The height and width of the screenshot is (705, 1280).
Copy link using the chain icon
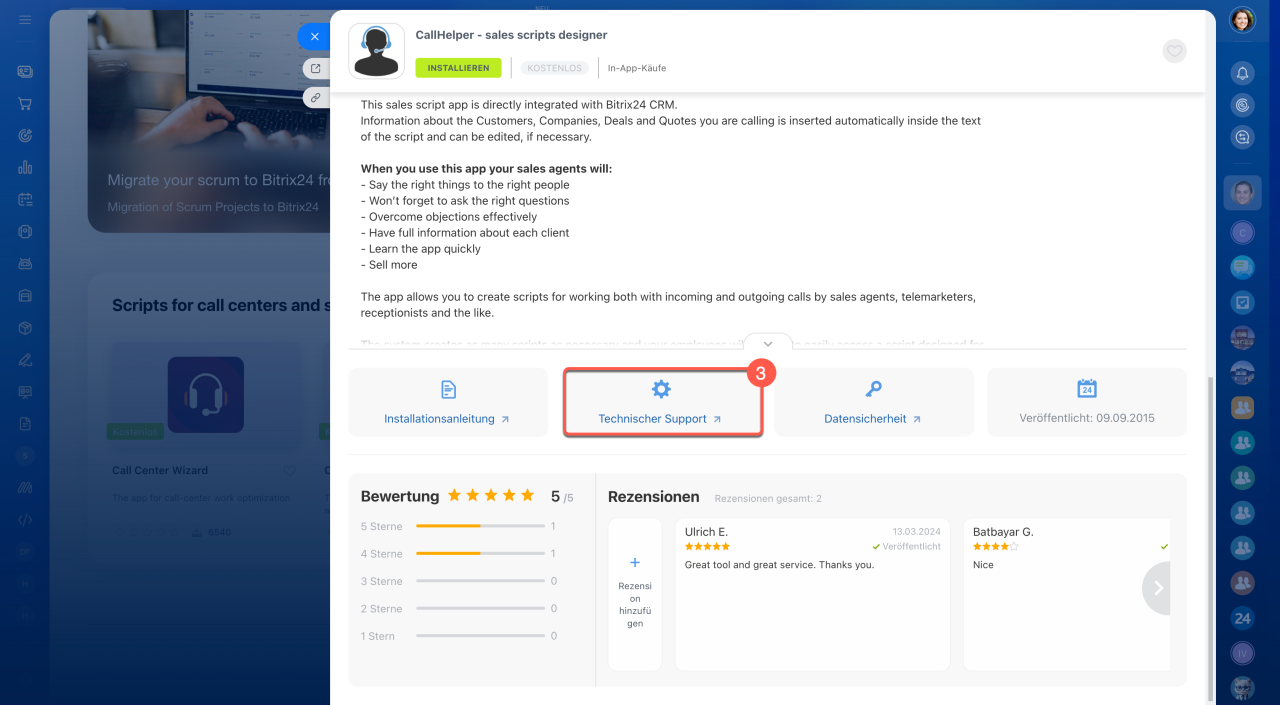click(x=316, y=98)
